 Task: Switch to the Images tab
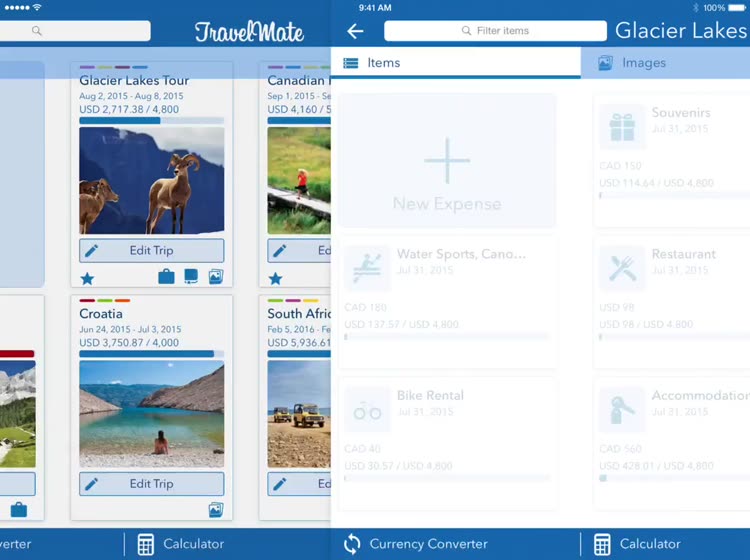tap(665, 63)
